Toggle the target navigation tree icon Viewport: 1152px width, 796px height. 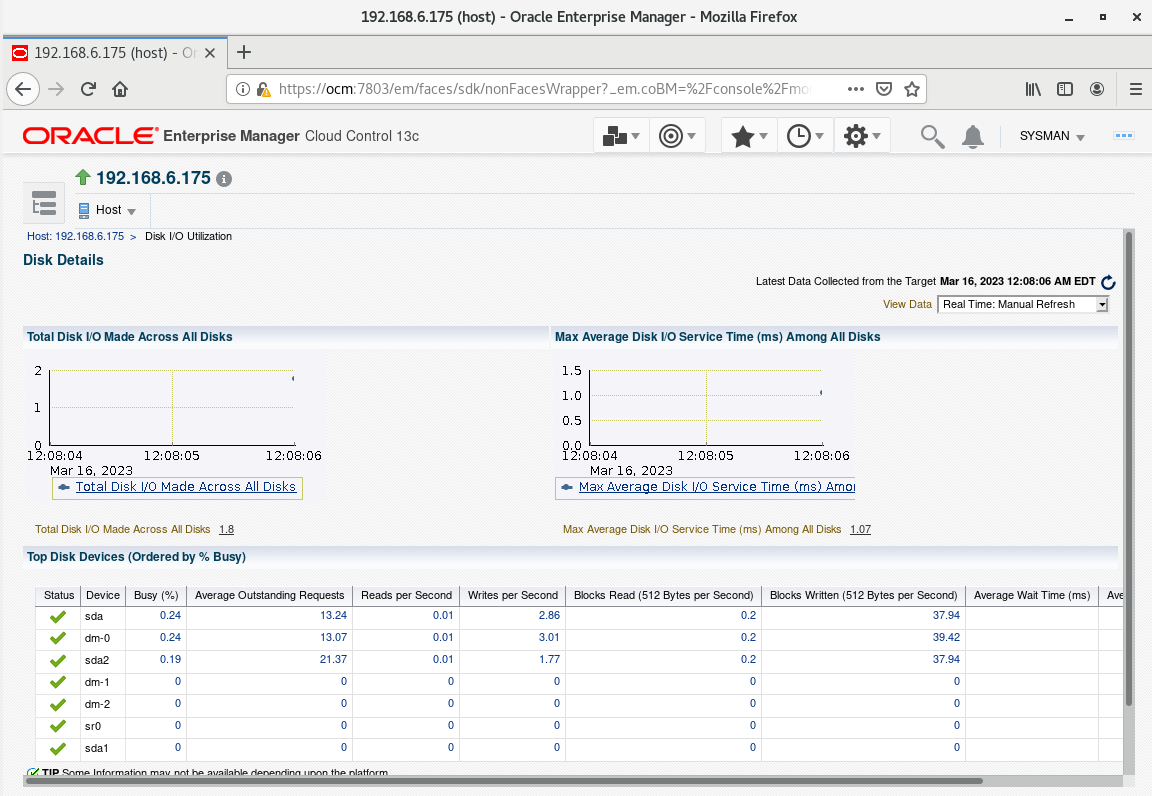tap(44, 203)
